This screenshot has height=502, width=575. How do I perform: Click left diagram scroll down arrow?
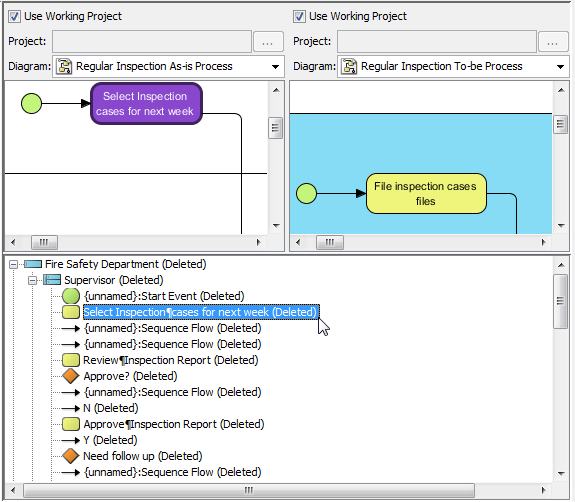pos(276,226)
